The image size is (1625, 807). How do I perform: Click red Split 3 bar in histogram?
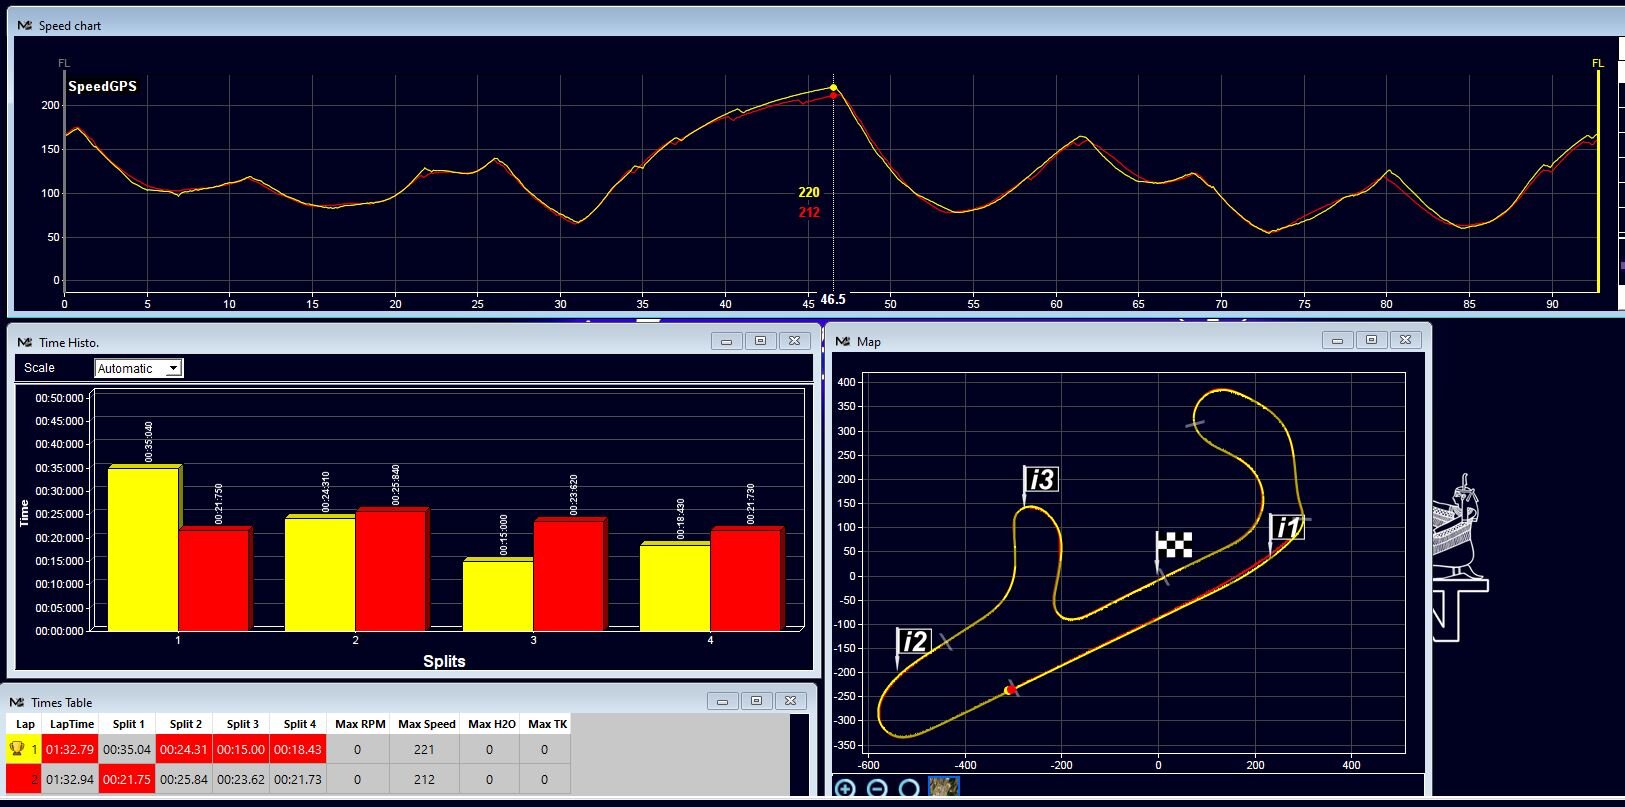tap(569, 575)
